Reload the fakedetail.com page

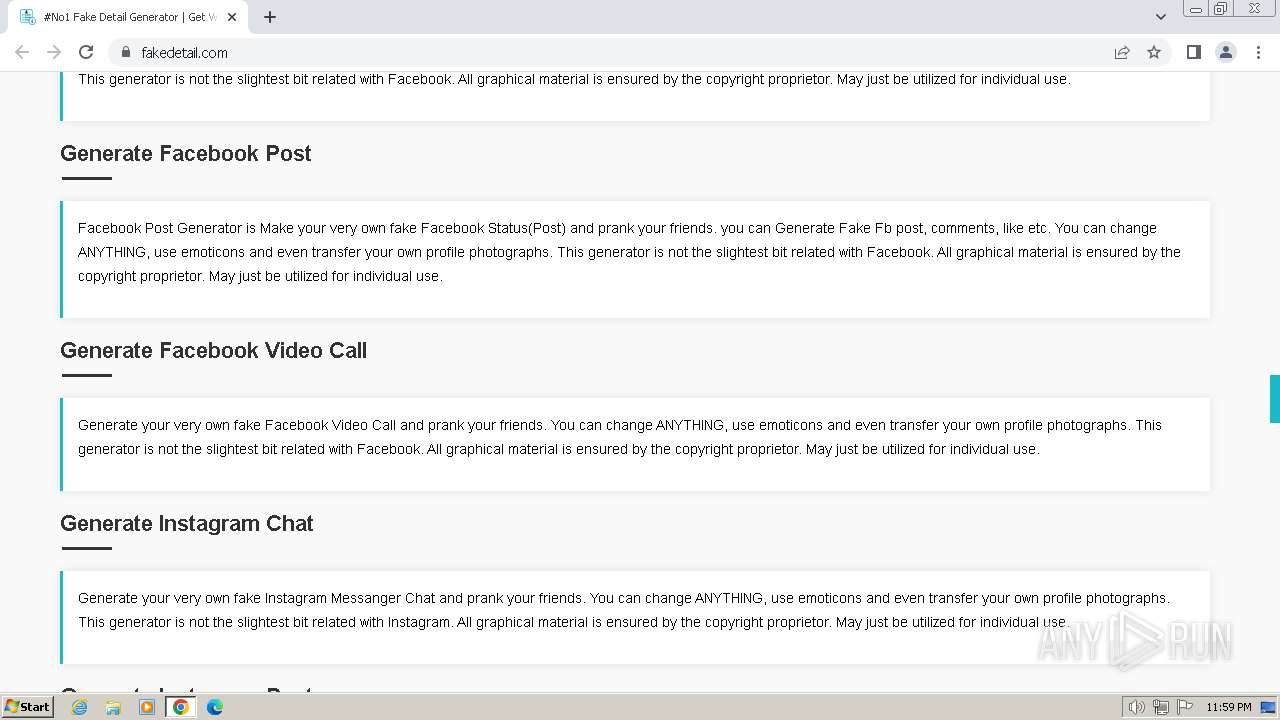pos(86,52)
